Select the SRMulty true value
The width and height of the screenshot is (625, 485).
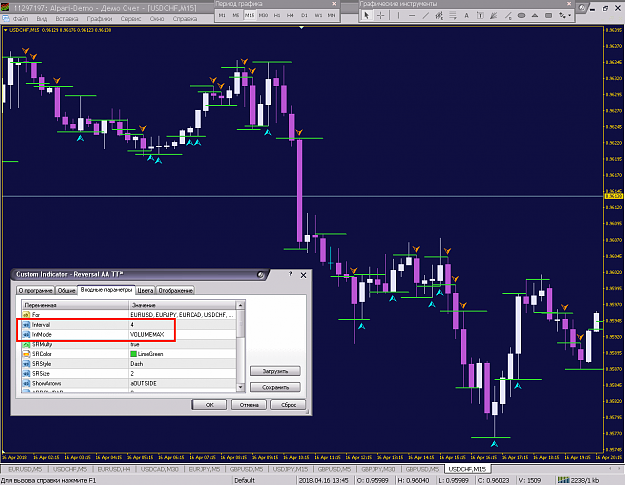coord(183,344)
